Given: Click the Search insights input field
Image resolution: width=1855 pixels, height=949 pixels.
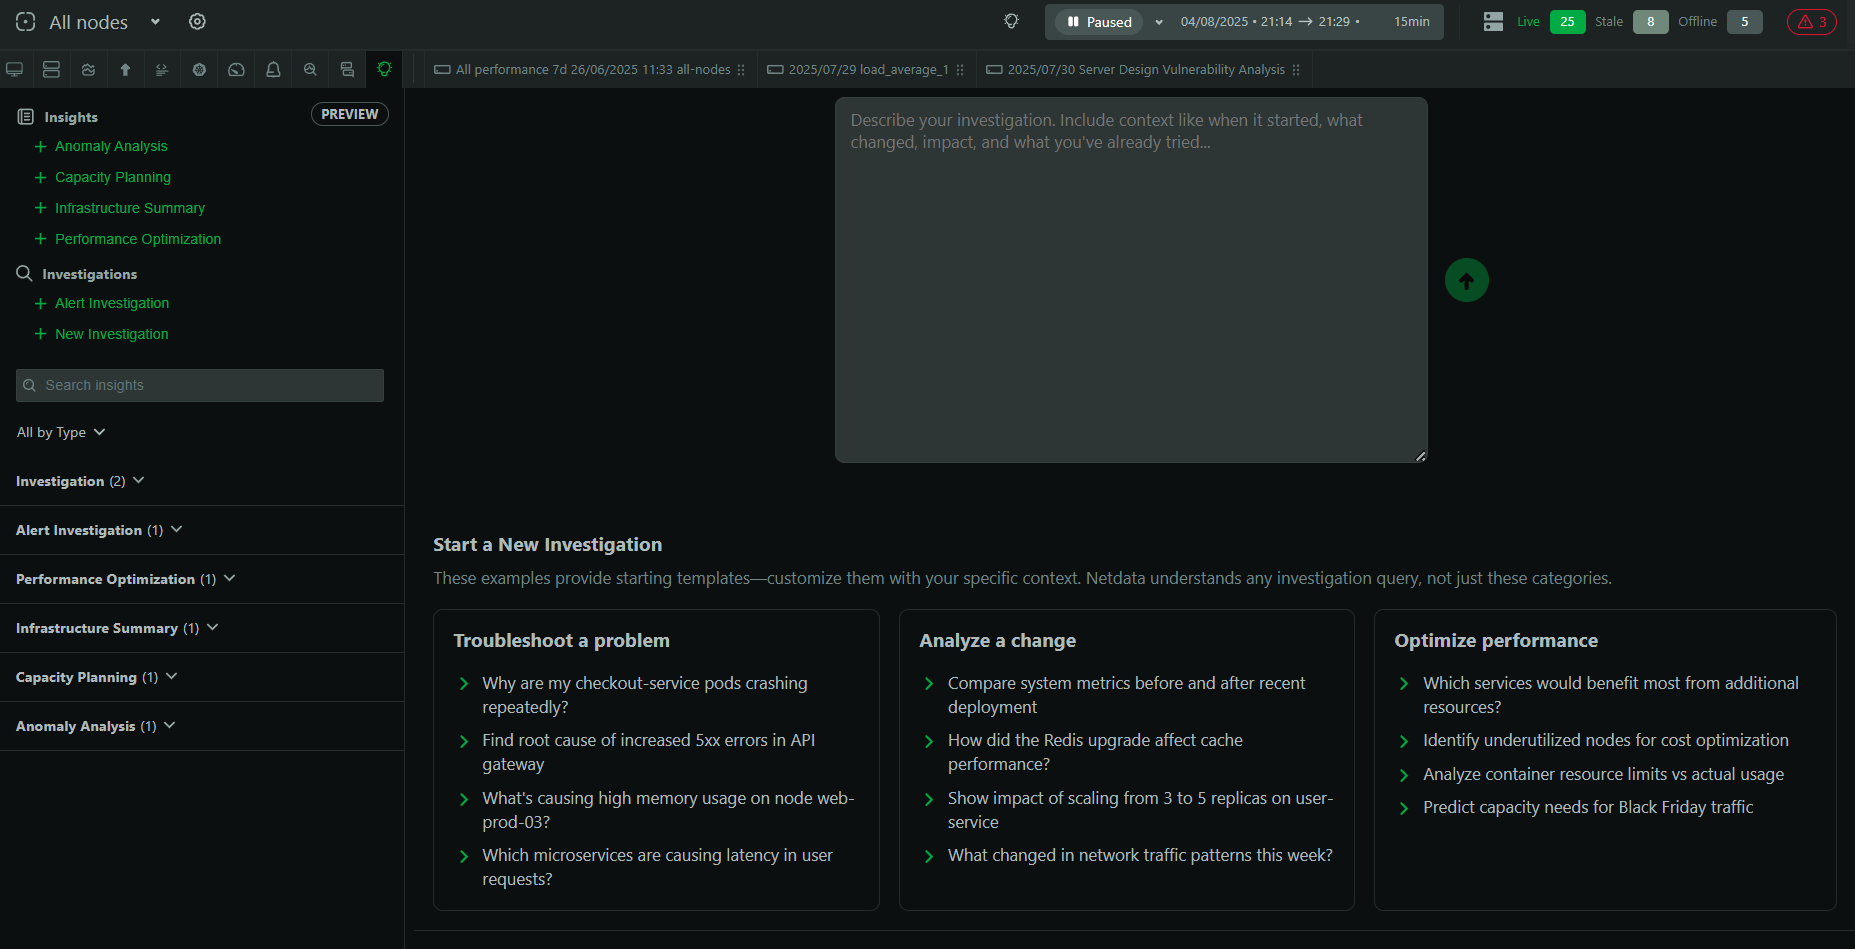Looking at the screenshot, I should 200,385.
